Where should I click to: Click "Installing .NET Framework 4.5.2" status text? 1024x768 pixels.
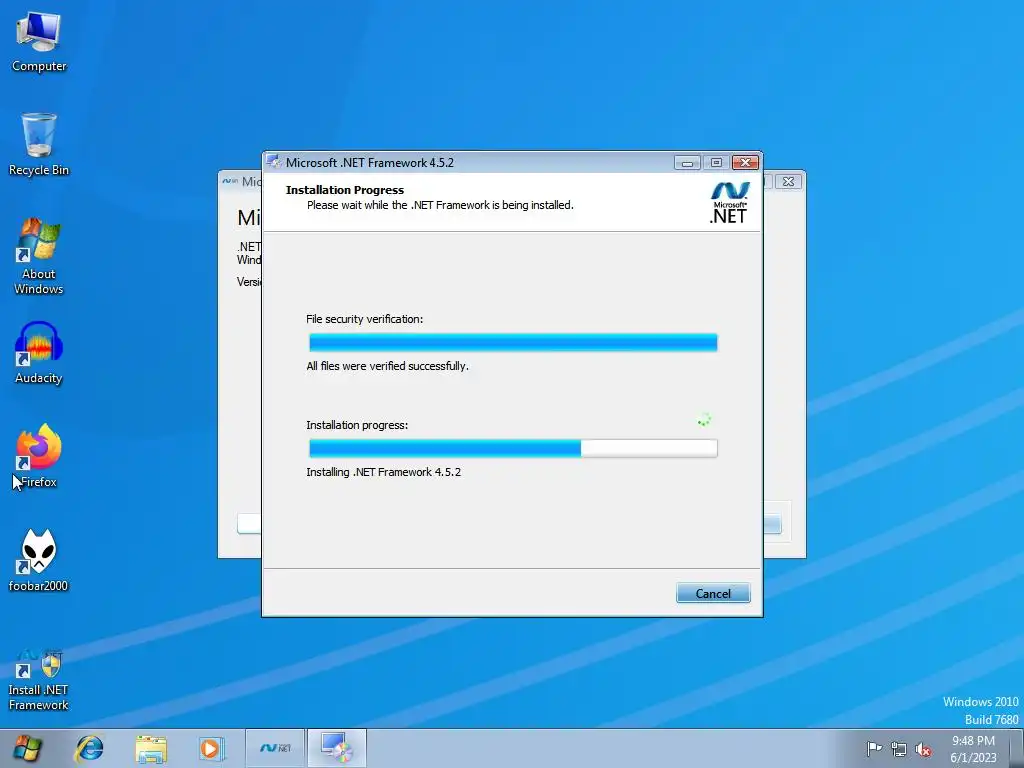tap(383, 472)
